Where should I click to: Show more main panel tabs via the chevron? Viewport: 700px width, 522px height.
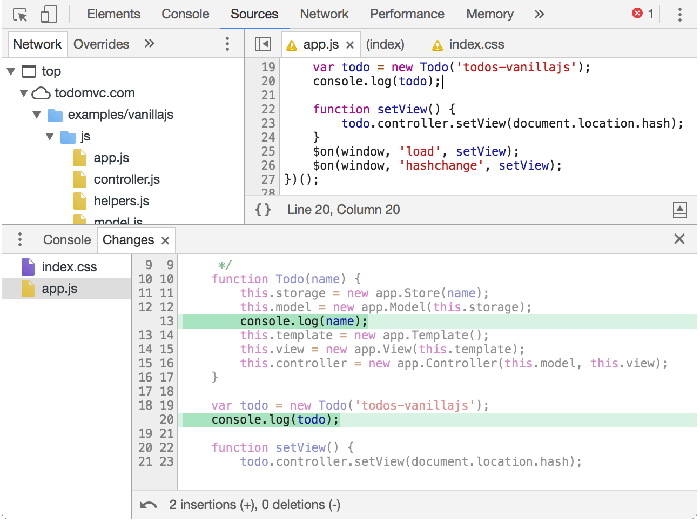pyautogui.click(x=539, y=14)
